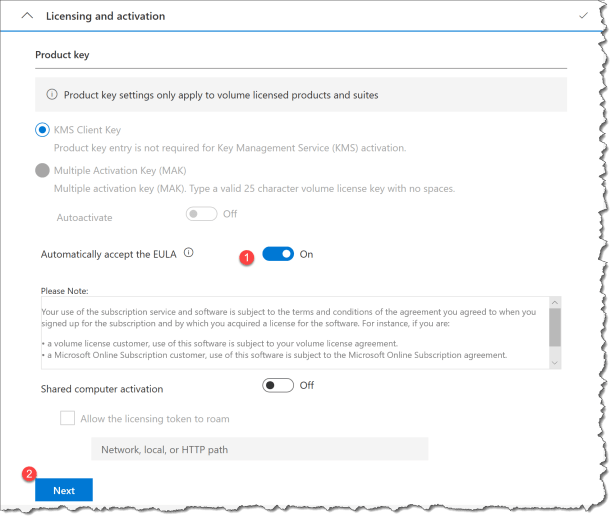
Task: Select Multiple Activation Key (MAK) option
Action: [x=42, y=171]
